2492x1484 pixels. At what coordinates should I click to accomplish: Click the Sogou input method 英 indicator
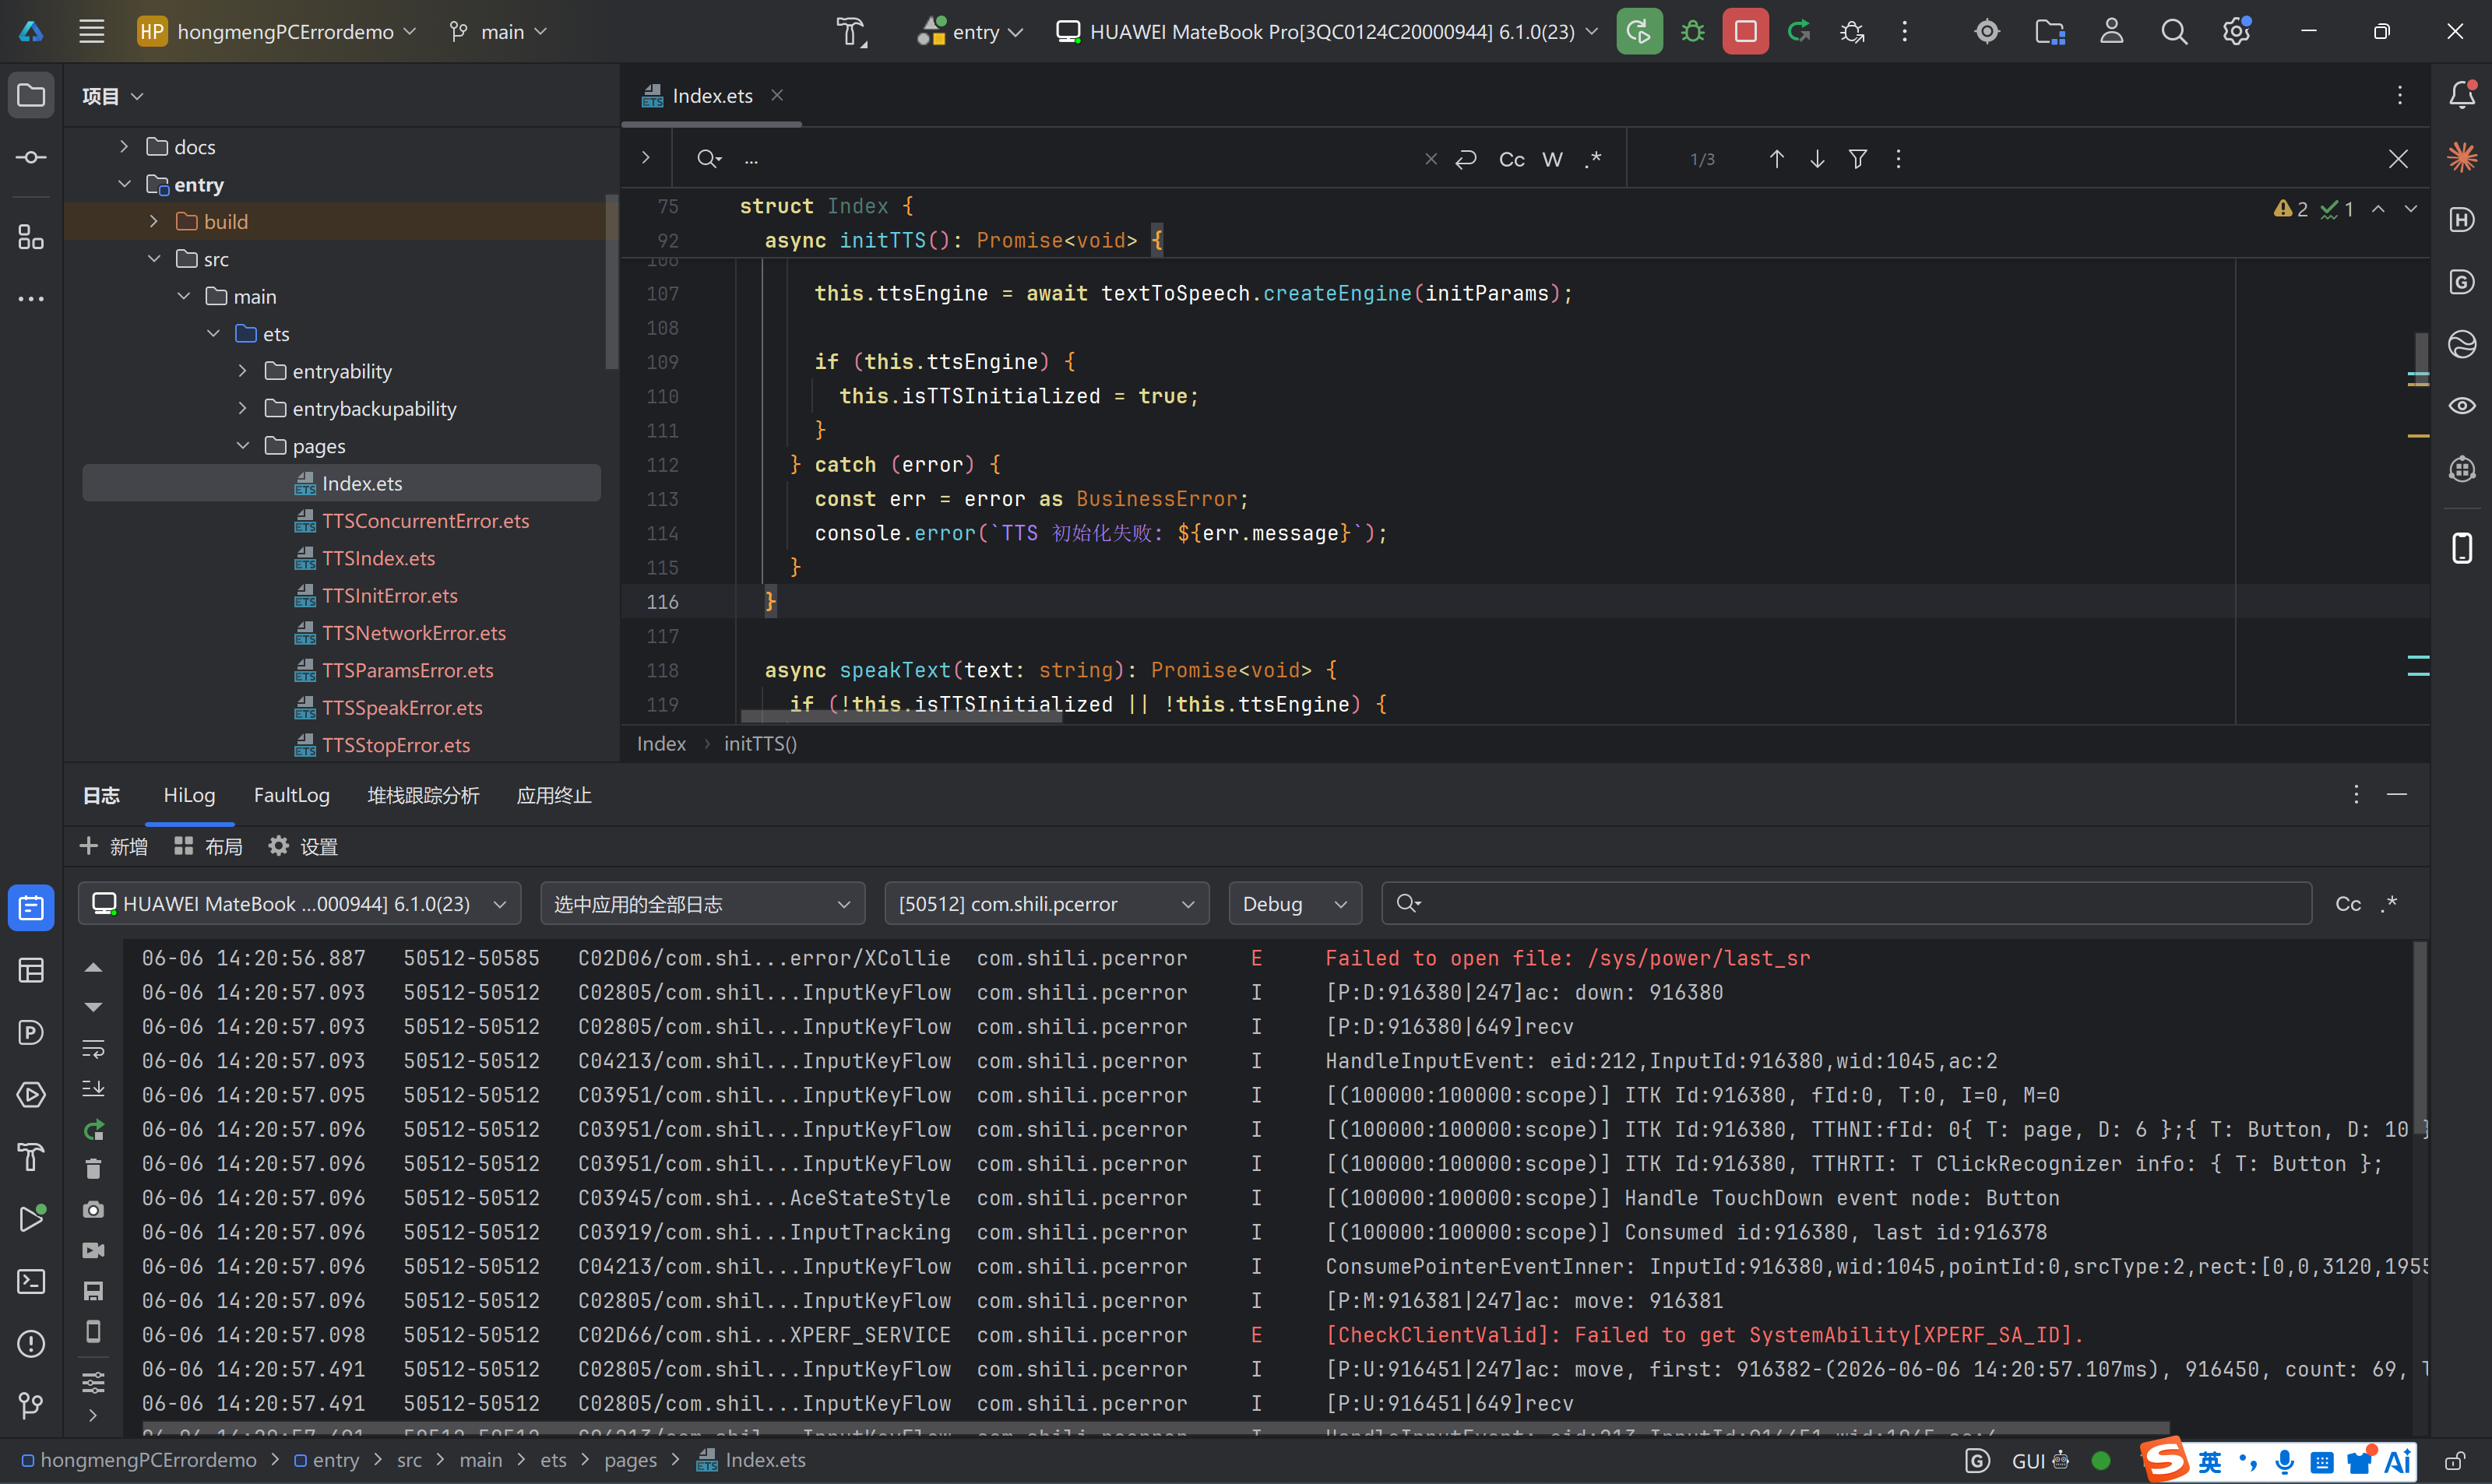click(2210, 1462)
